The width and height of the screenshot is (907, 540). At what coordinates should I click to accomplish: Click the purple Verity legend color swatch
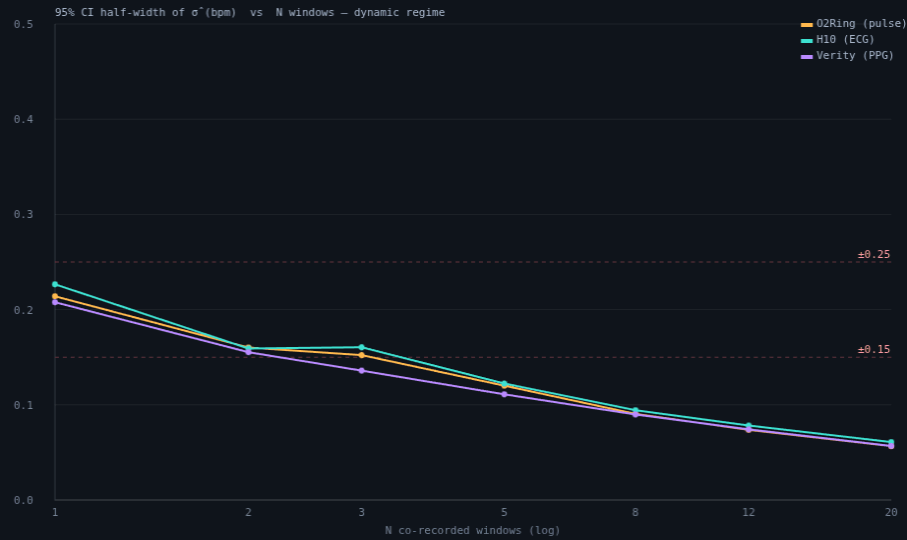tap(806, 57)
